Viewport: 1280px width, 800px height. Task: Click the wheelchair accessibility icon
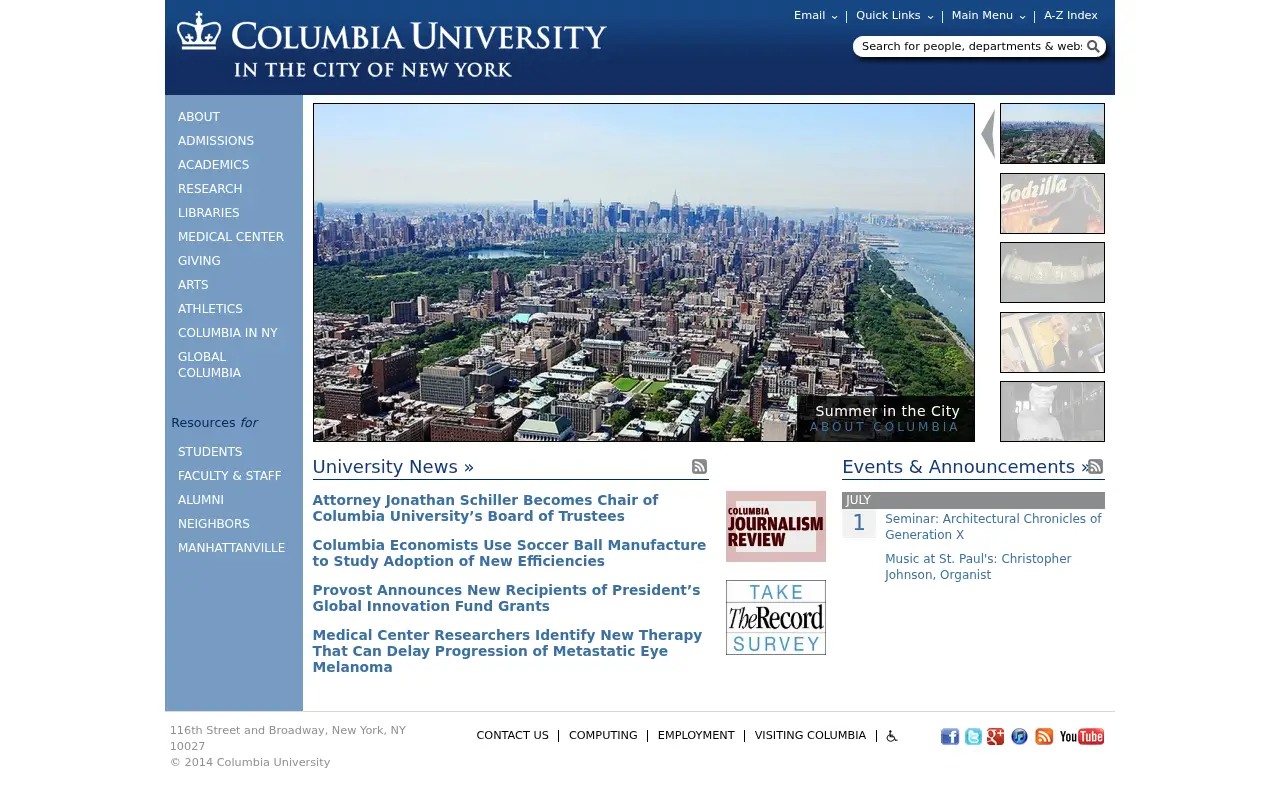coord(892,736)
